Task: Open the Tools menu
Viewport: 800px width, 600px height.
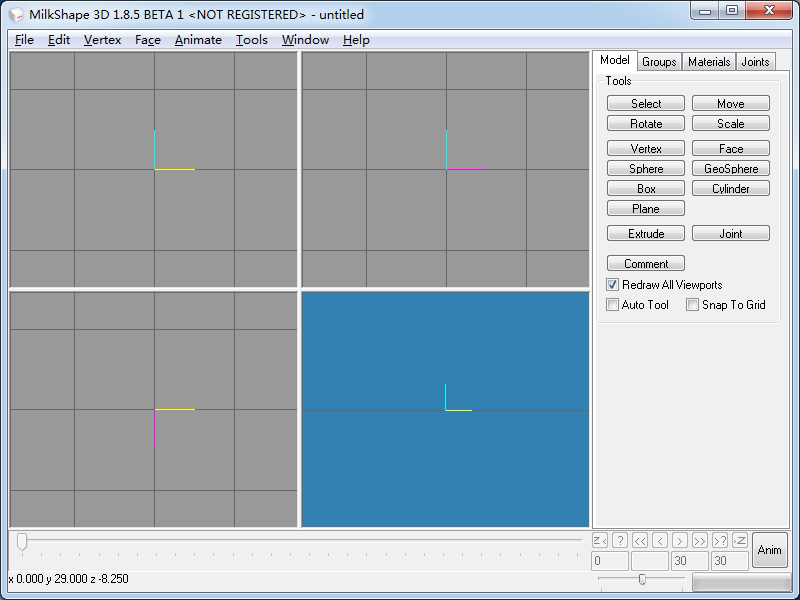Action: point(252,40)
